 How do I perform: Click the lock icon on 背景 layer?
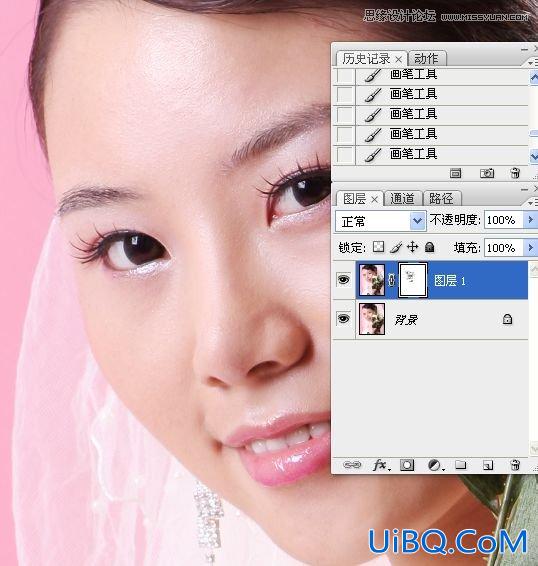507,319
